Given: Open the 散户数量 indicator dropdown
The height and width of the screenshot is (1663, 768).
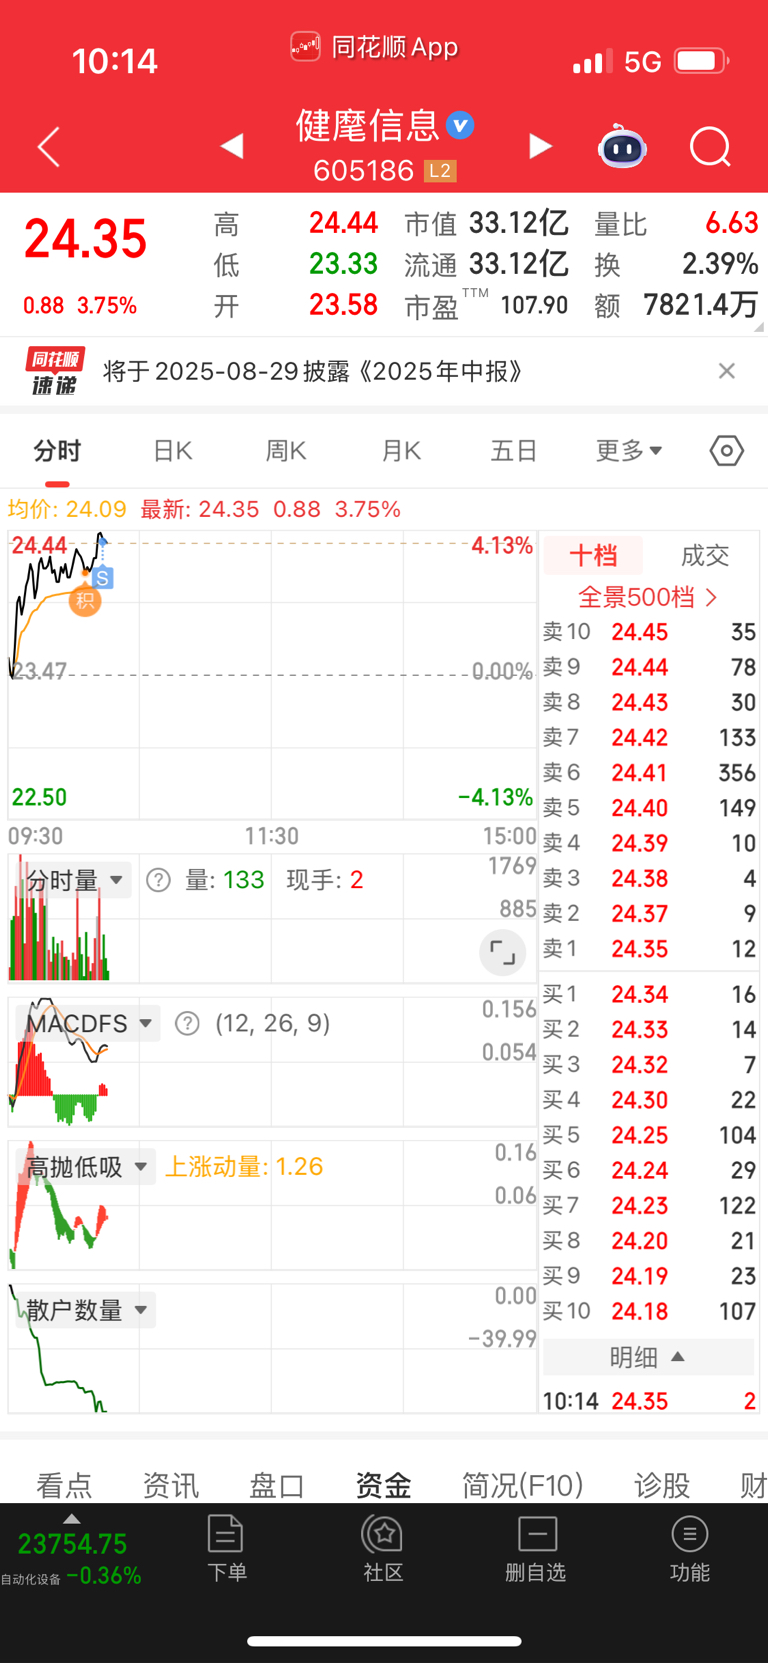Looking at the screenshot, I should click(x=87, y=1310).
